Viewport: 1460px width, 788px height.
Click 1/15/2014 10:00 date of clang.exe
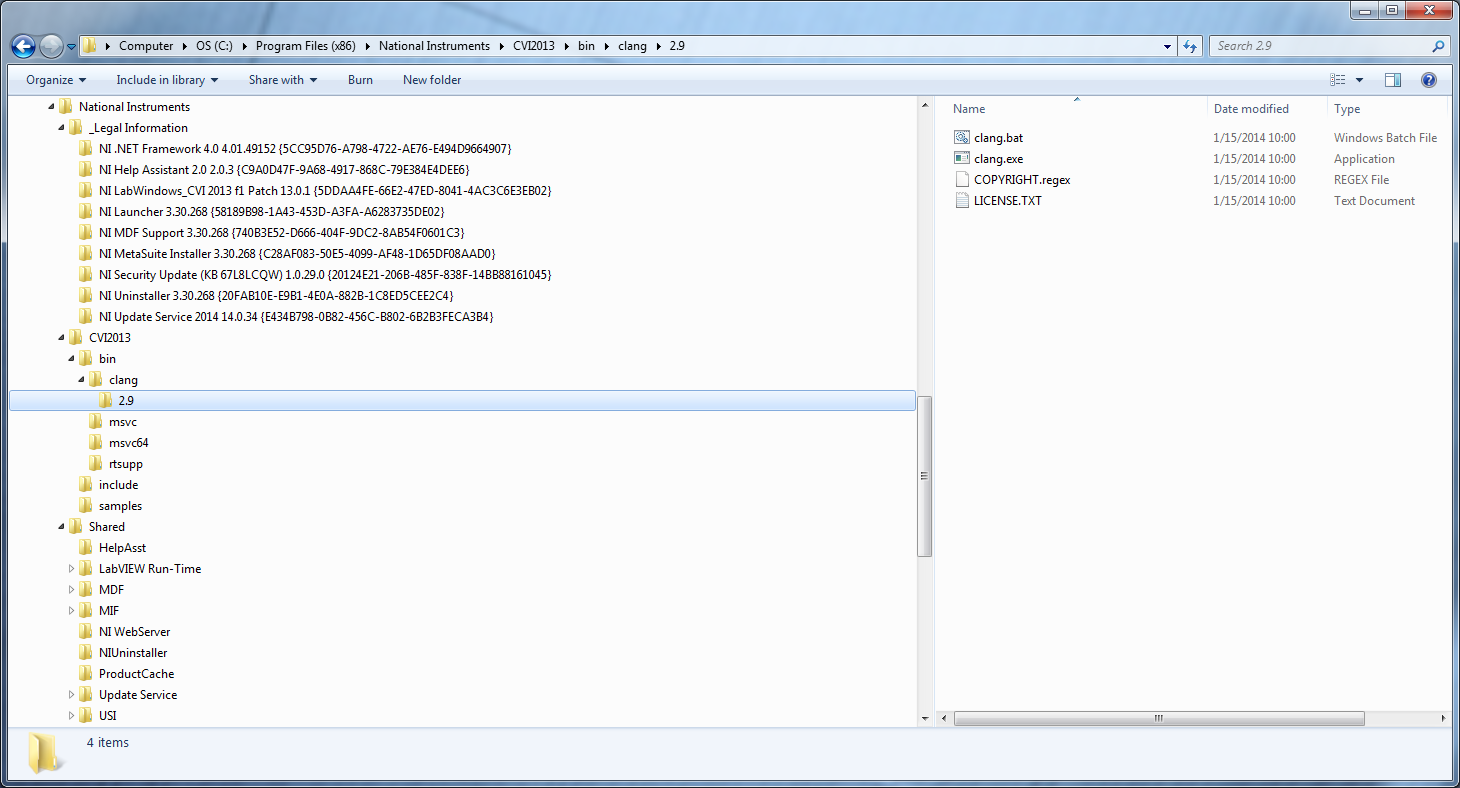[1254, 159]
